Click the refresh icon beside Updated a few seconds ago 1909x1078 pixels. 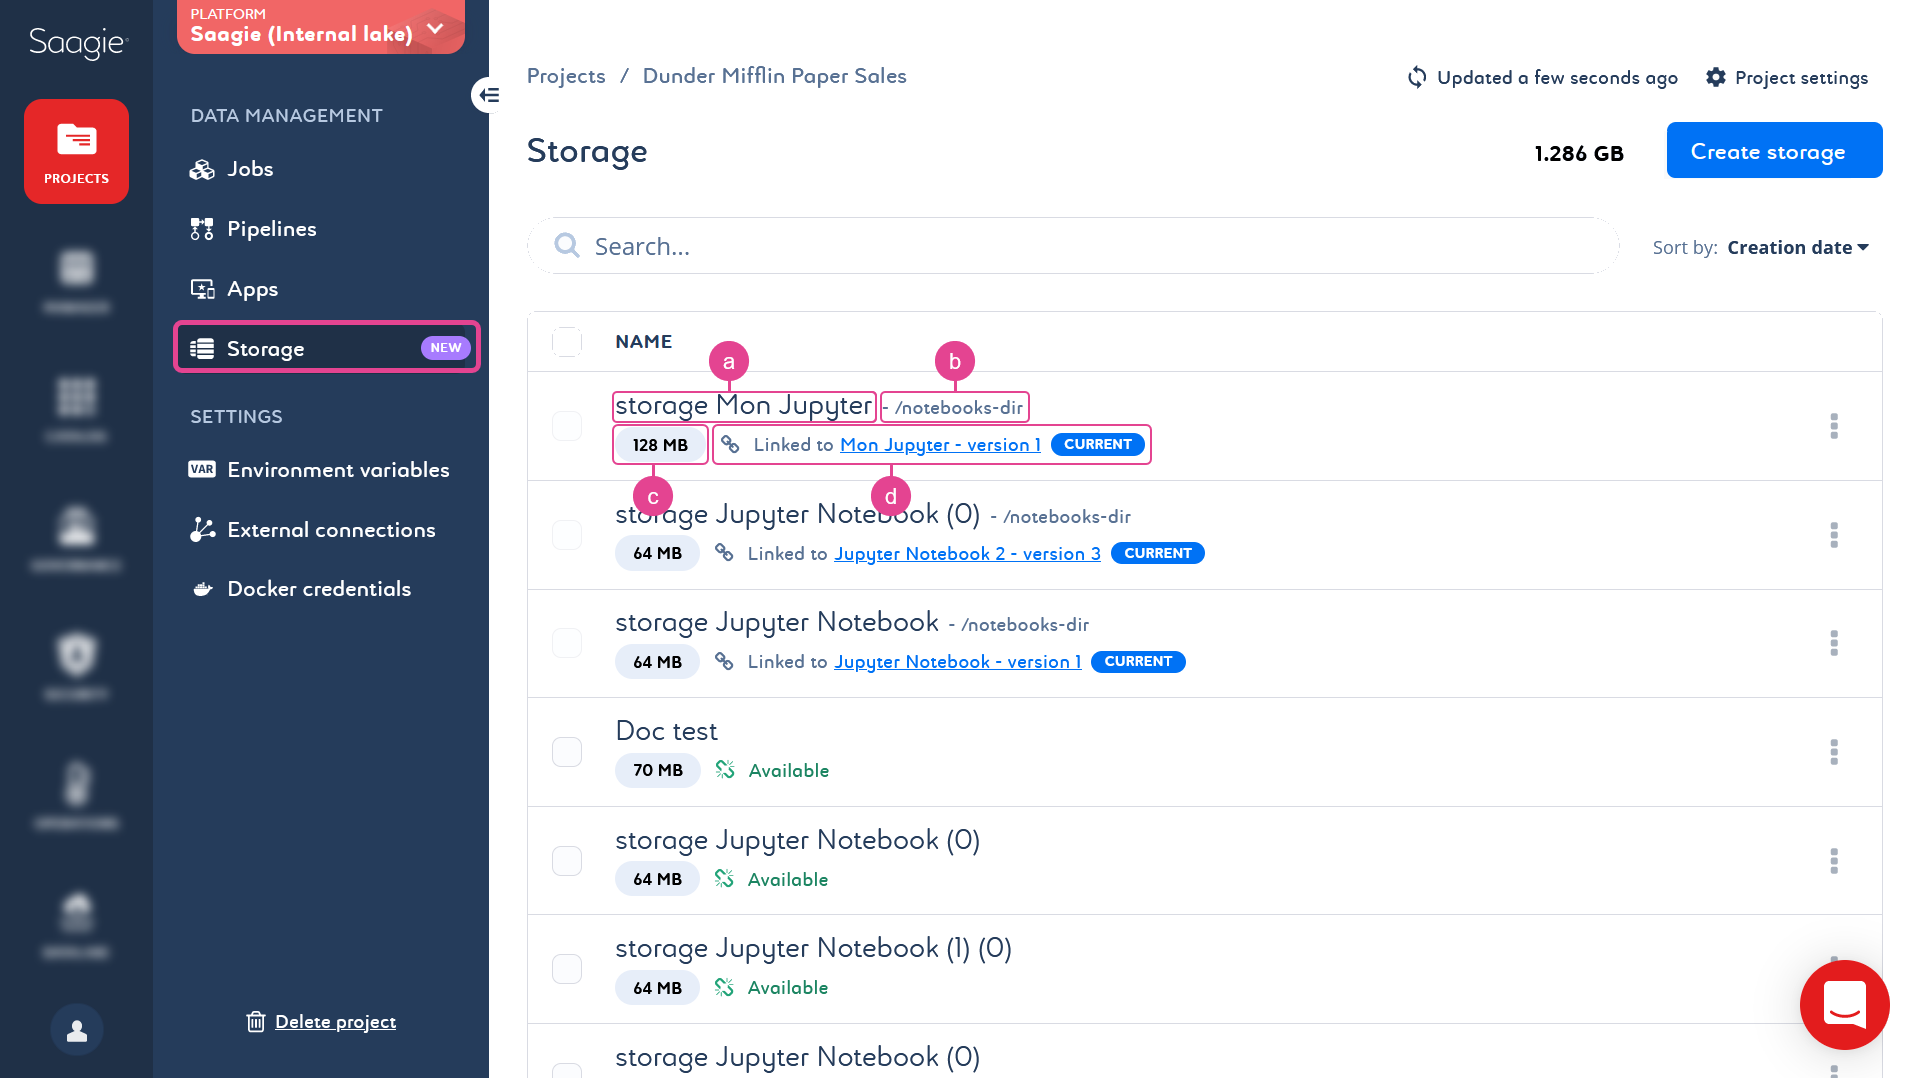pyautogui.click(x=1417, y=77)
